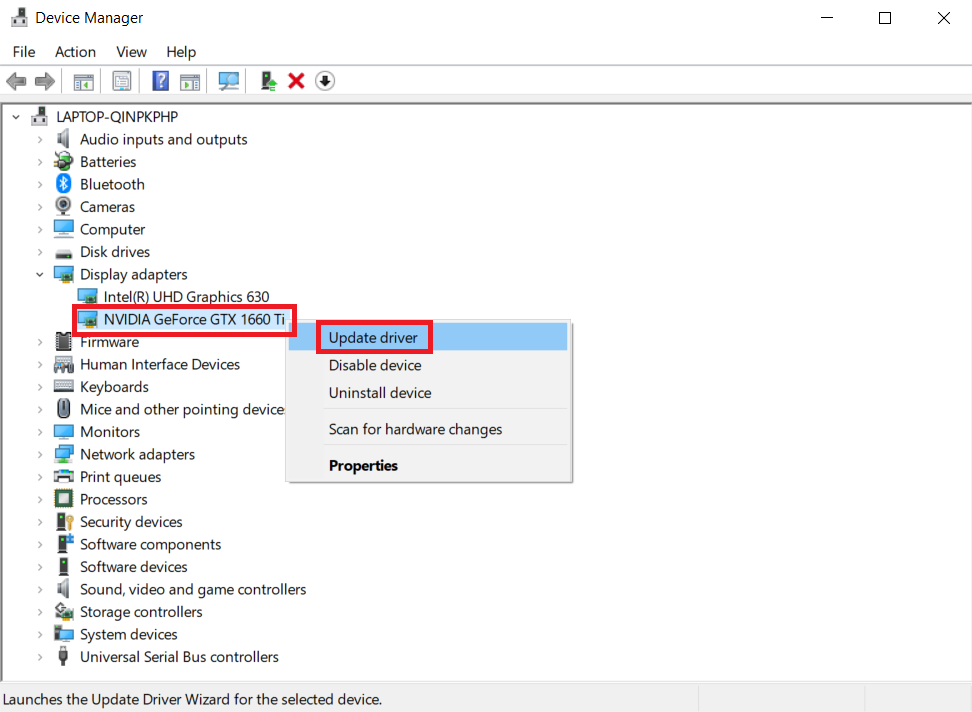The width and height of the screenshot is (972, 712).
Task: Select the Universal Serial Bus controllers item
Action: (x=179, y=657)
